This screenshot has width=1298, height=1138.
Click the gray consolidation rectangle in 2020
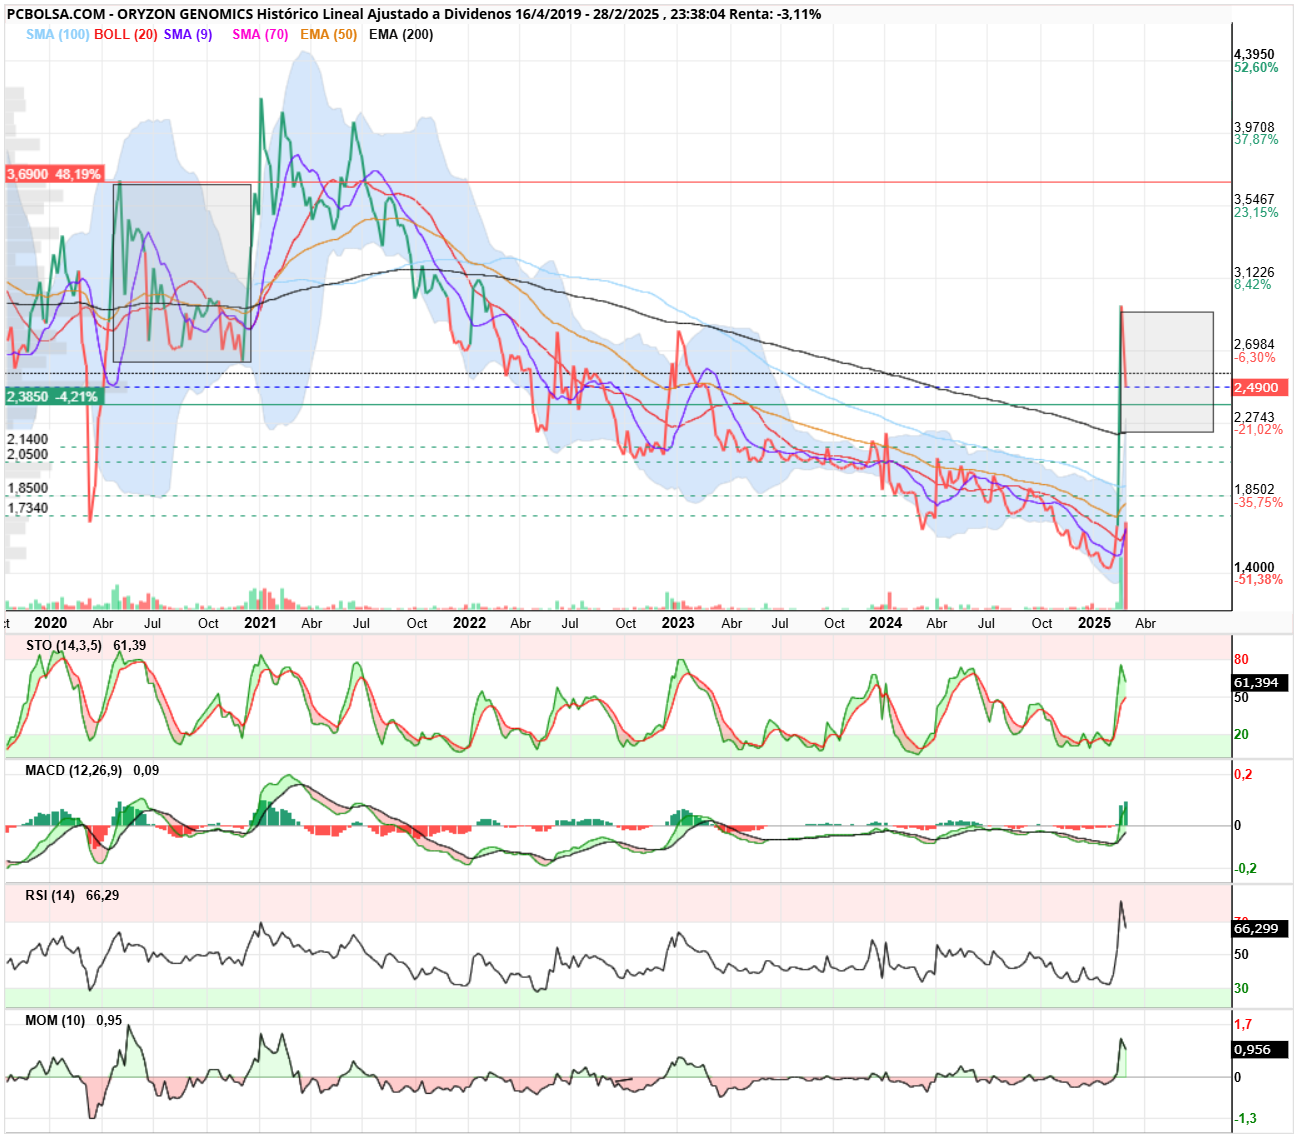pyautogui.click(x=182, y=273)
